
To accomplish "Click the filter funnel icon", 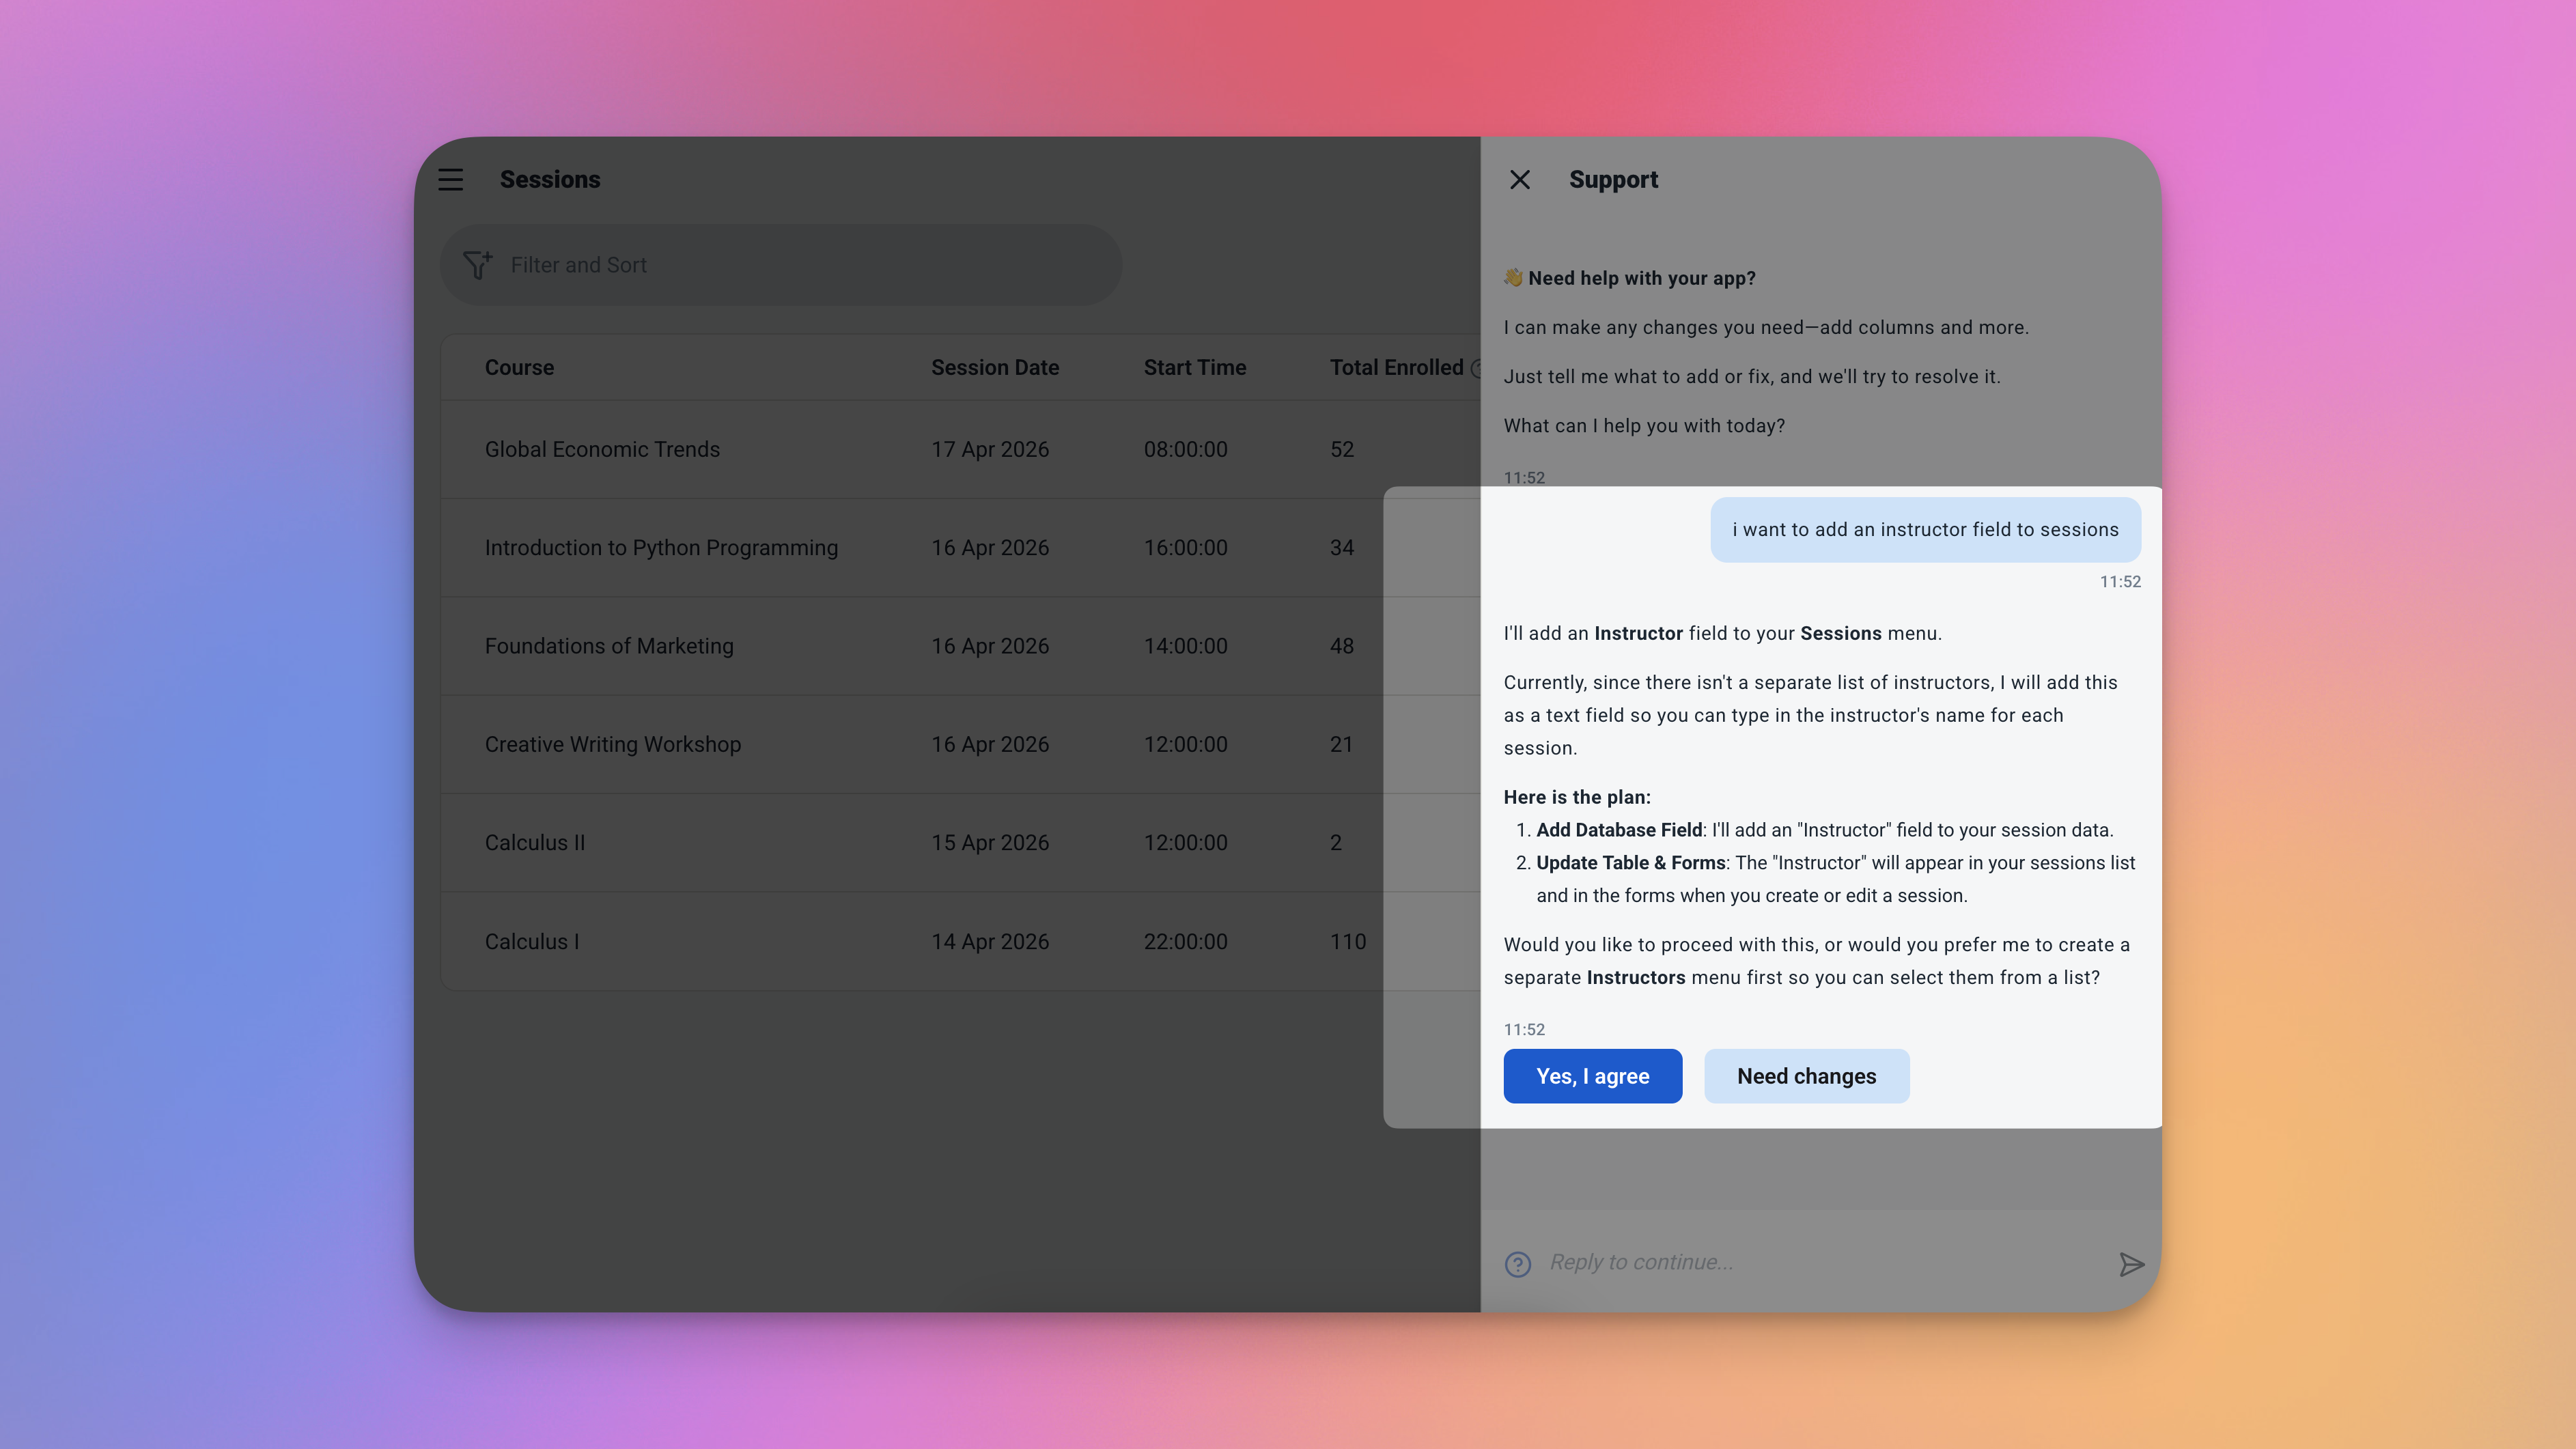I will [x=477, y=265].
